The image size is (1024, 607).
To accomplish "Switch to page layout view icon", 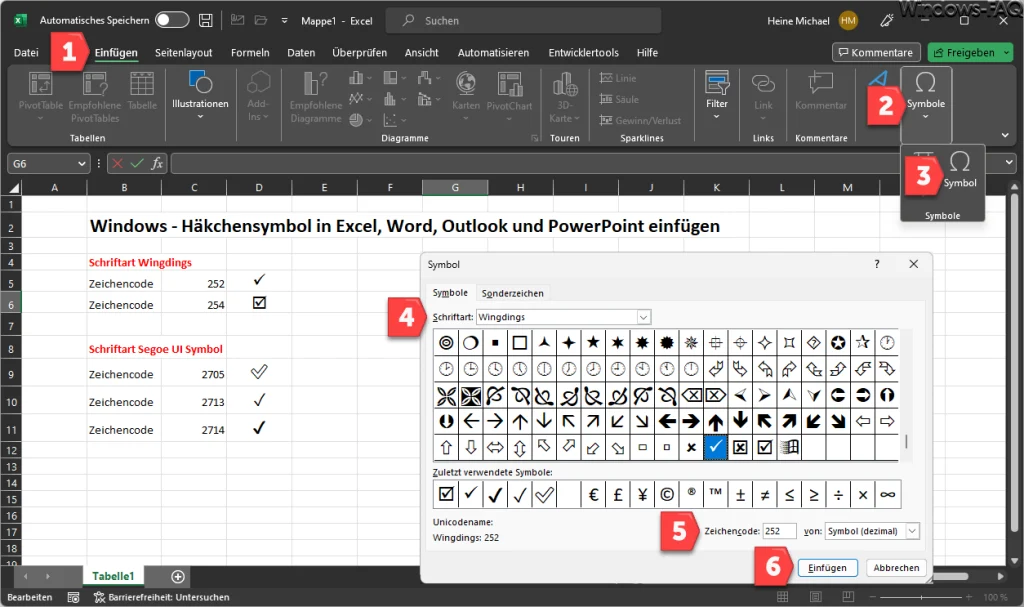I will pos(816,597).
